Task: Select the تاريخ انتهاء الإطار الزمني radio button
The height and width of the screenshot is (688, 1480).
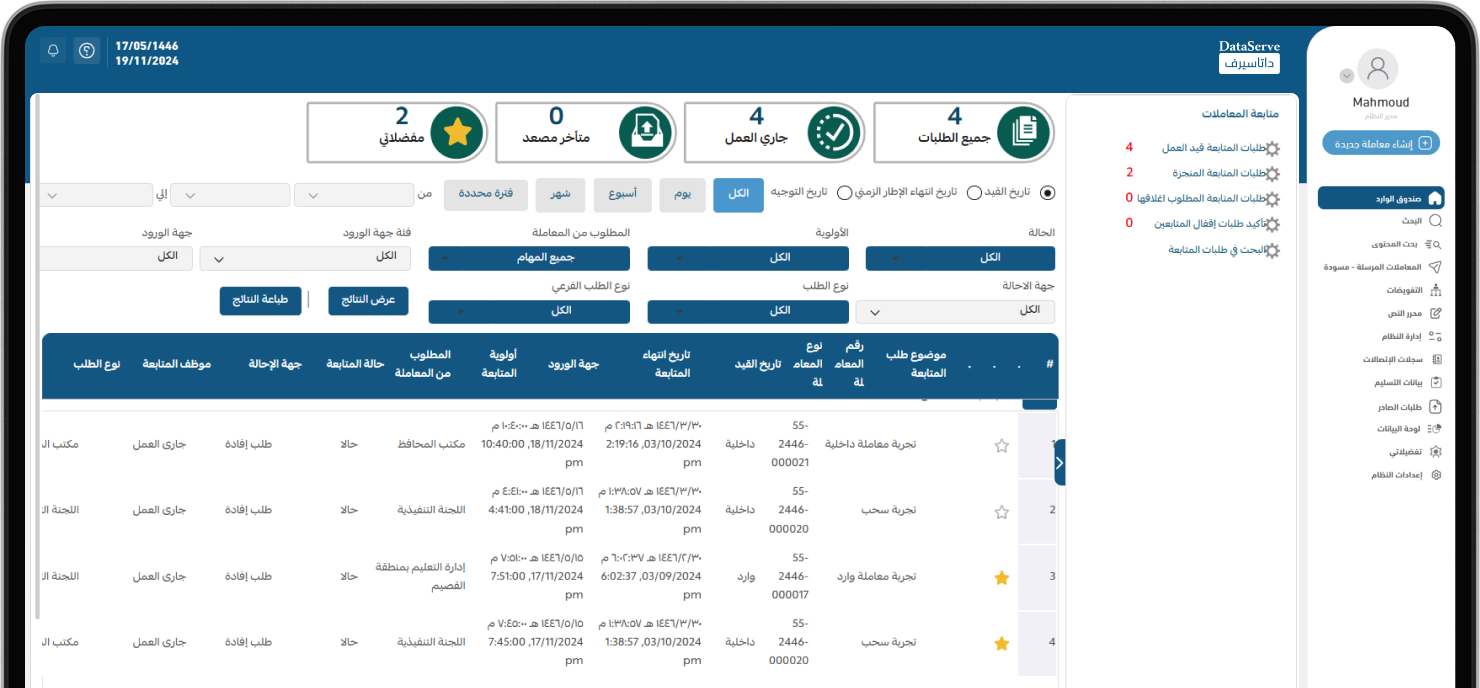Action: click(x=974, y=192)
